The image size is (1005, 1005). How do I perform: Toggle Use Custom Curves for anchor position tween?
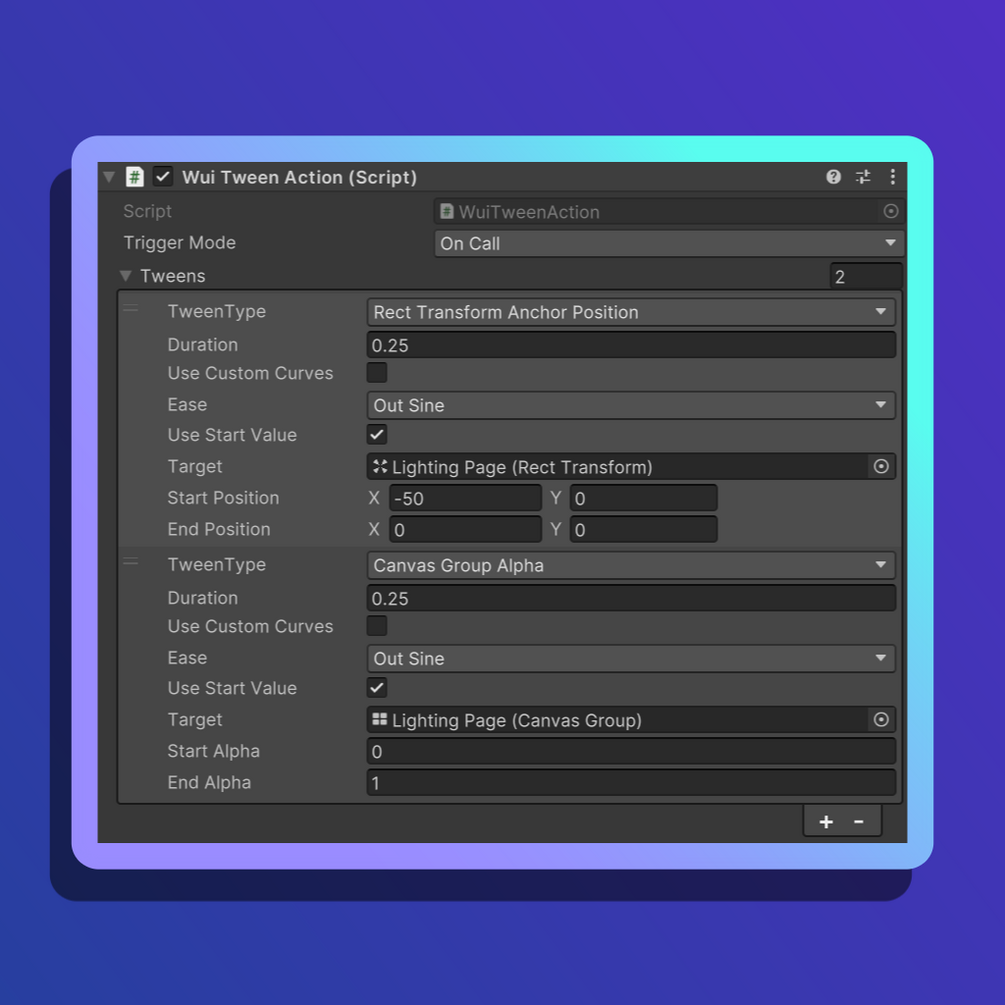[377, 372]
